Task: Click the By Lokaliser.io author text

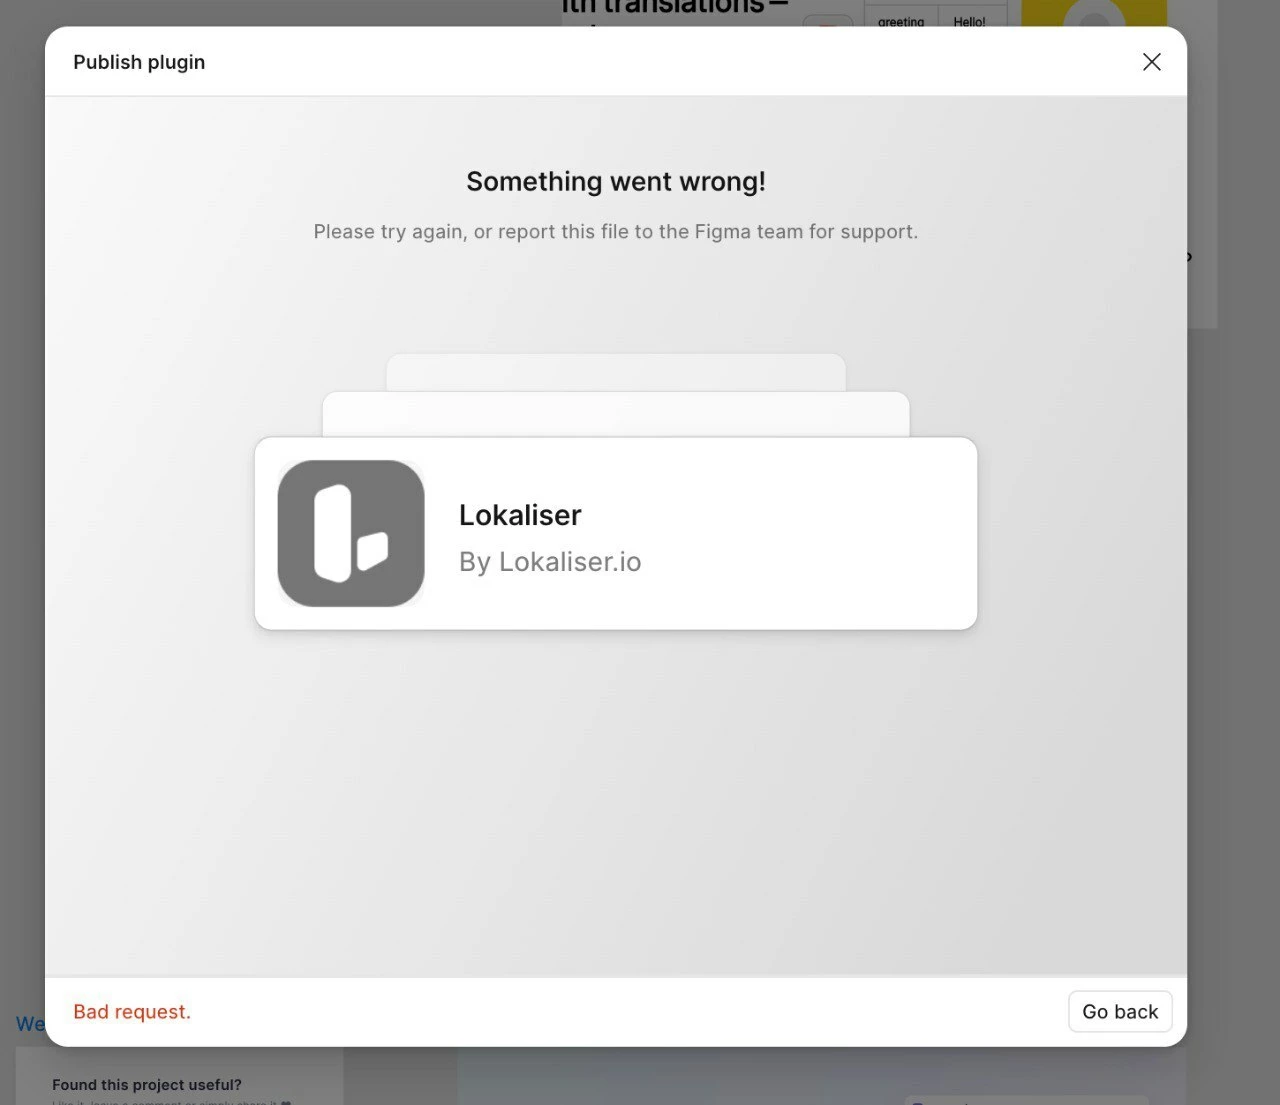Action: [x=550, y=562]
